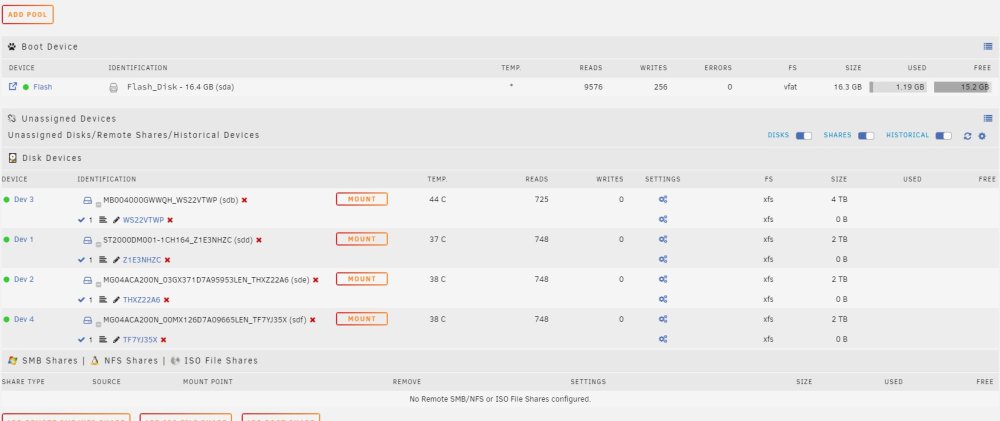This screenshot has height=421, width=1000.
Task: Click the Flash used space bar 1.19 GB
Action: point(898,87)
